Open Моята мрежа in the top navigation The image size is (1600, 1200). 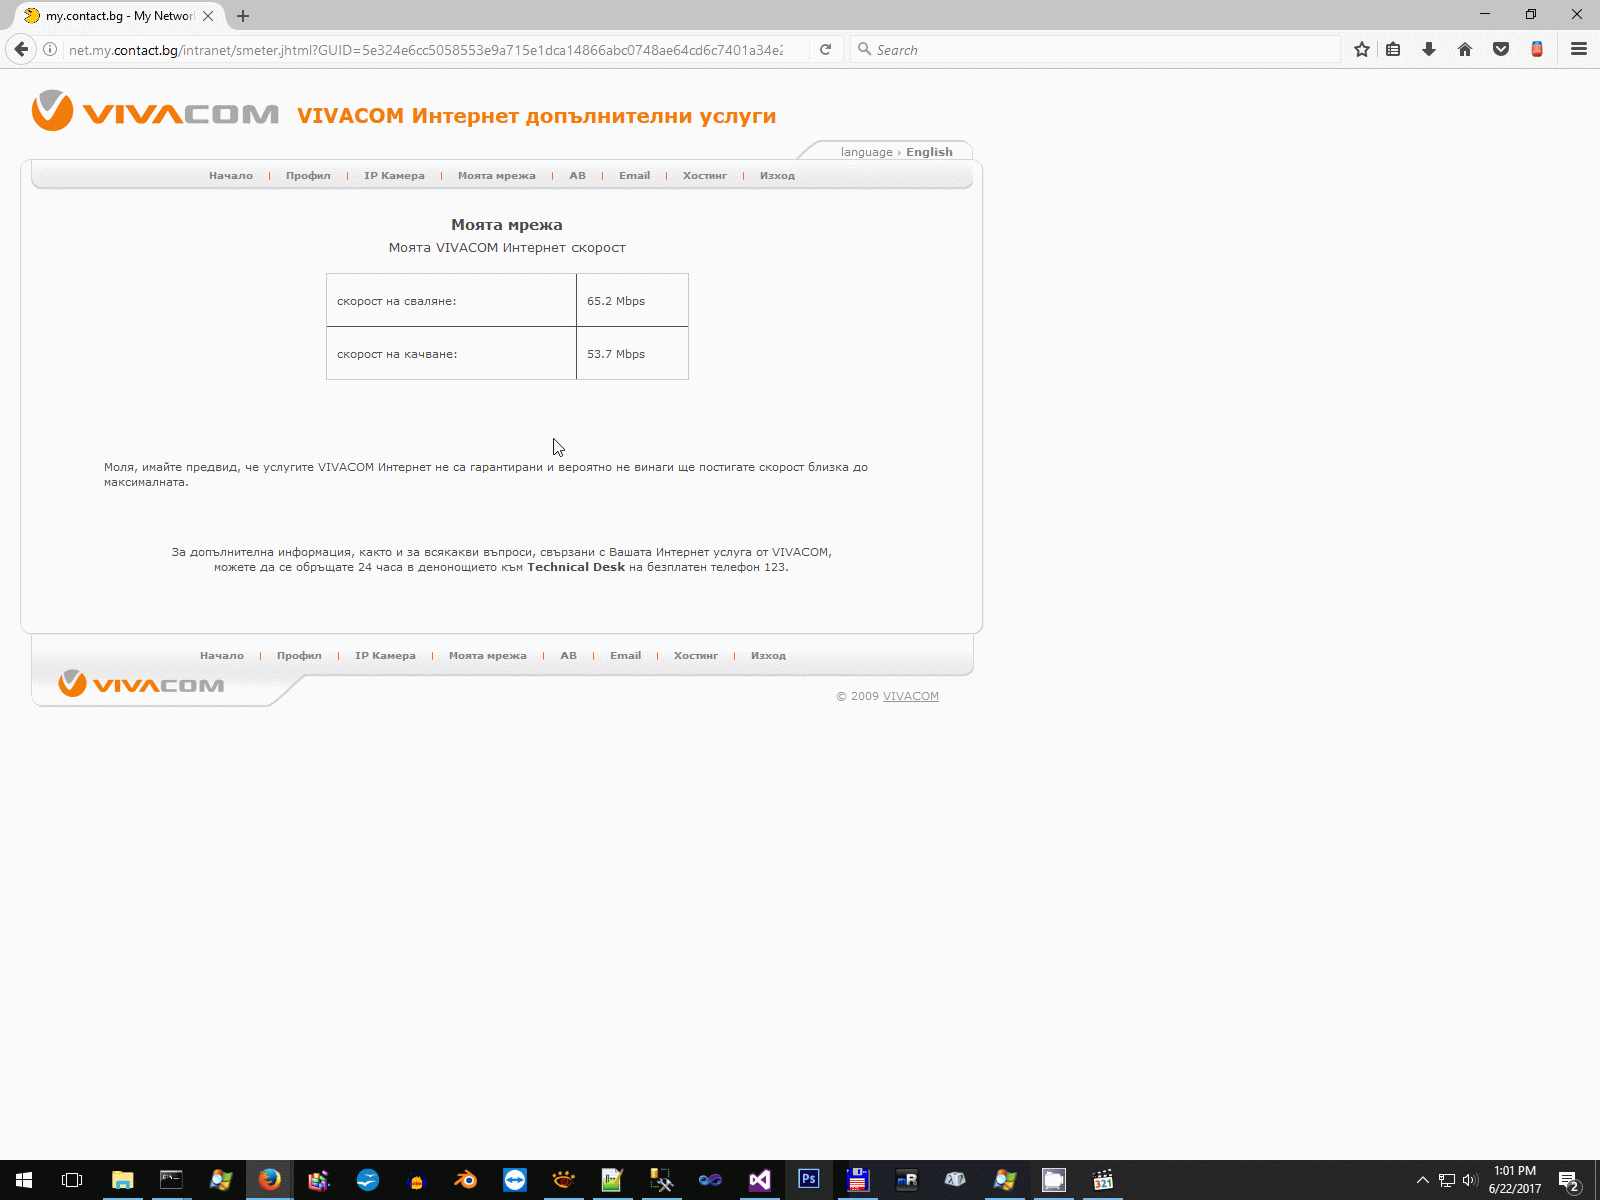pyautogui.click(x=497, y=176)
